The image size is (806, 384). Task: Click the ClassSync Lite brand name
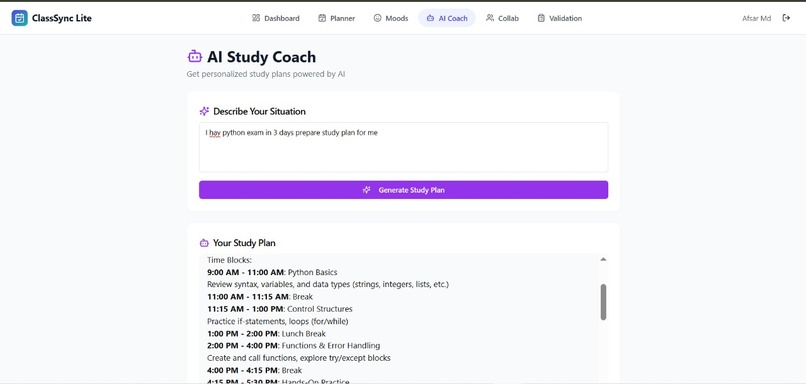(62, 18)
